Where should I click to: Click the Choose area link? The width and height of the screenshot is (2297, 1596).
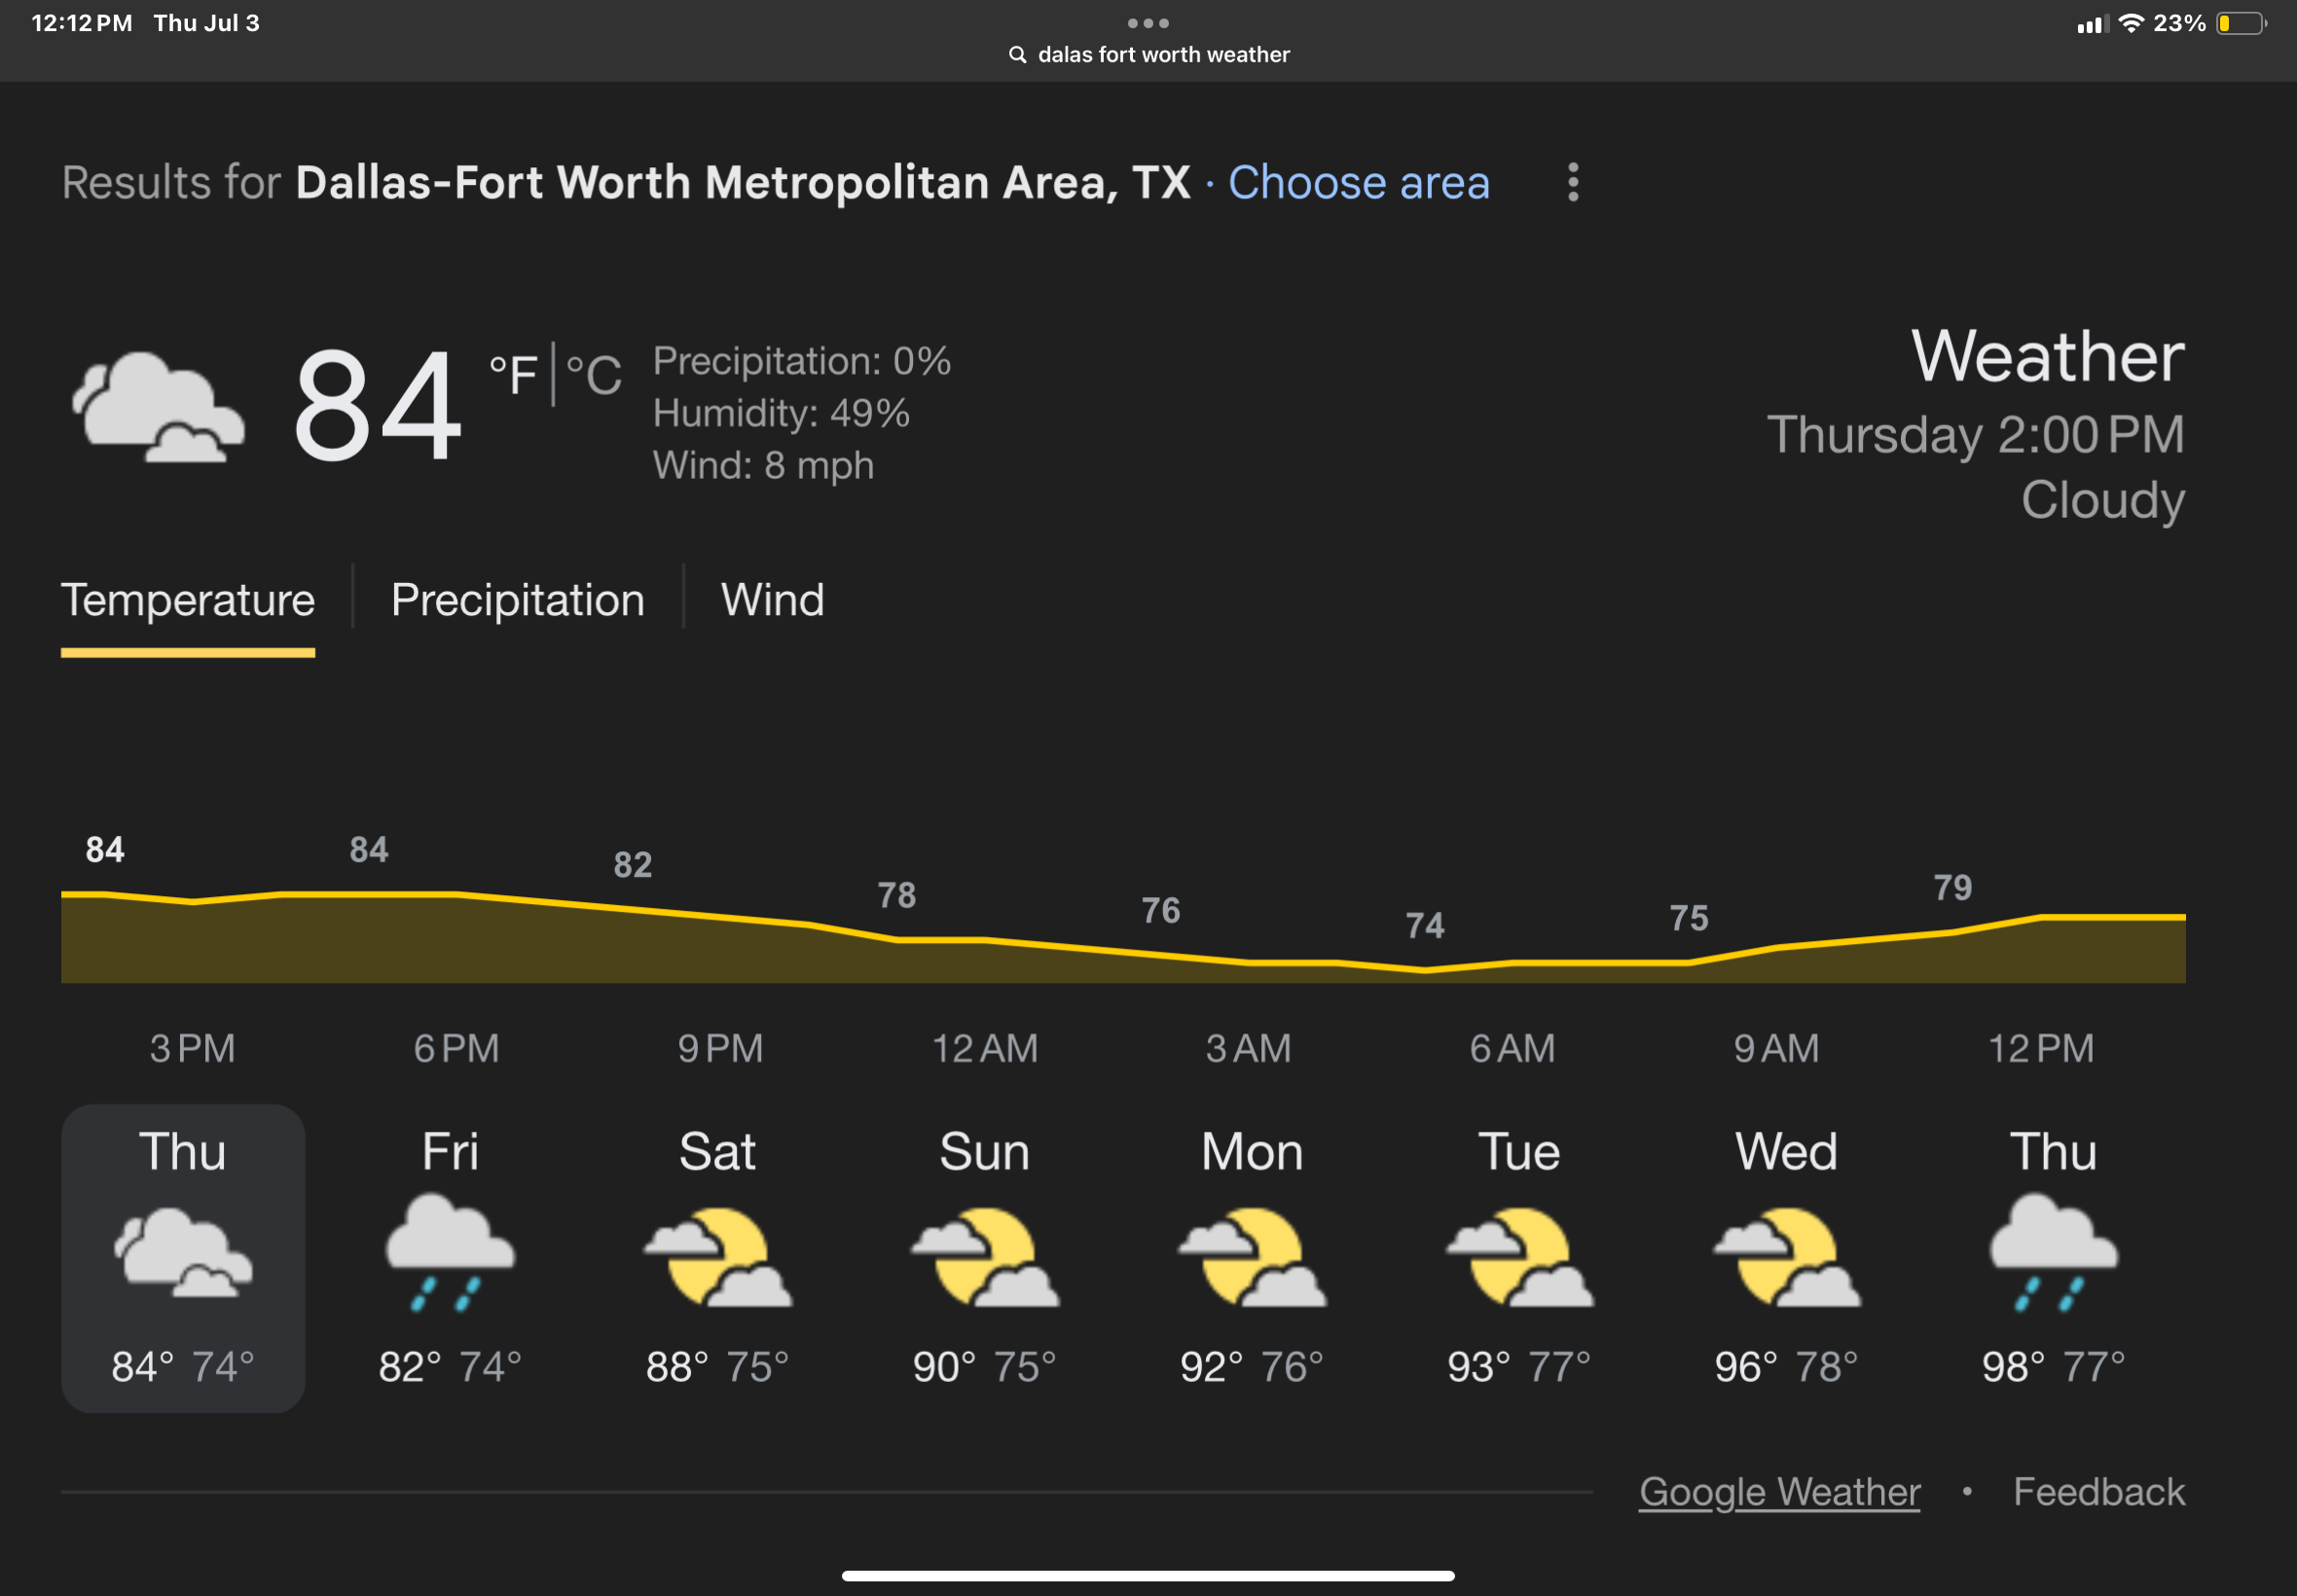click(x=1358, y=183)
